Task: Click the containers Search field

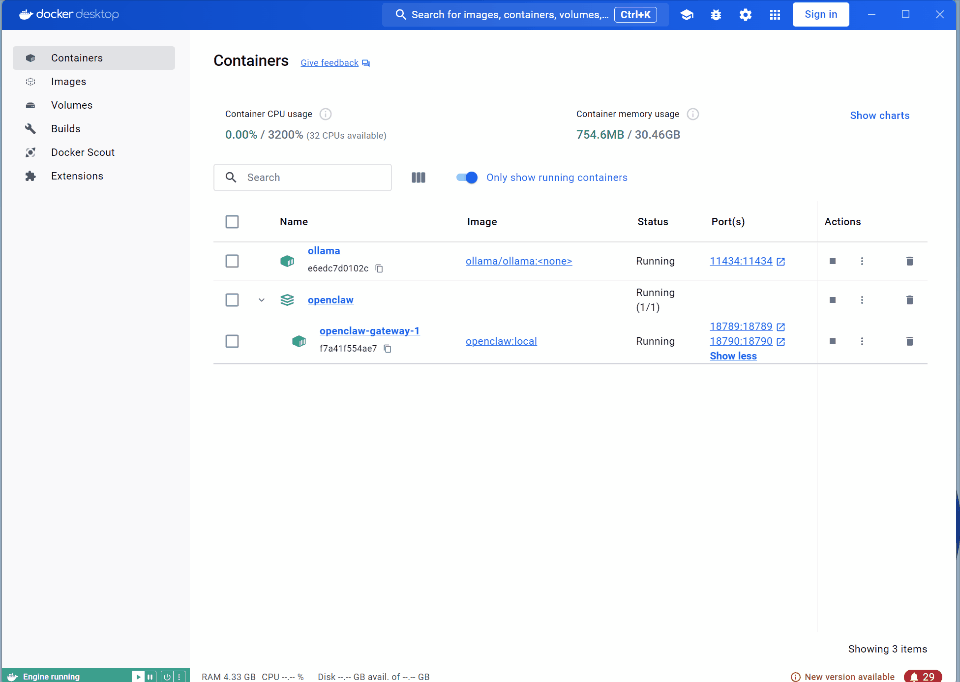Action: [302, 178]
